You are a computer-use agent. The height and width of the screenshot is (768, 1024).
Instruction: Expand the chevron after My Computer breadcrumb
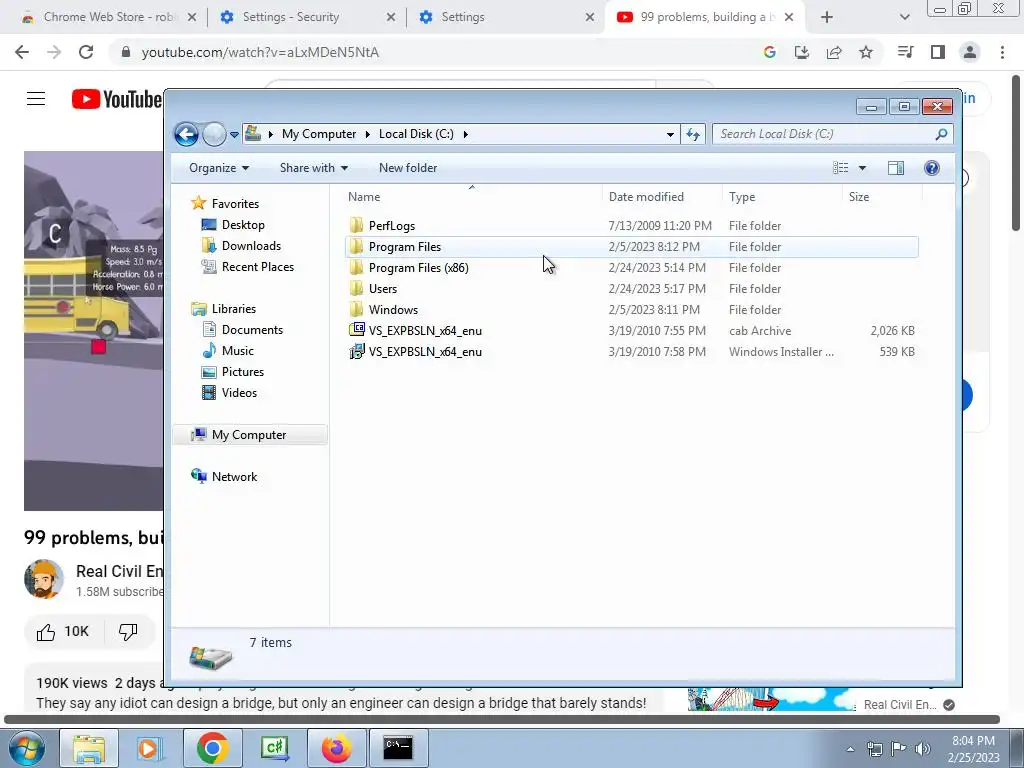point(367,134)
